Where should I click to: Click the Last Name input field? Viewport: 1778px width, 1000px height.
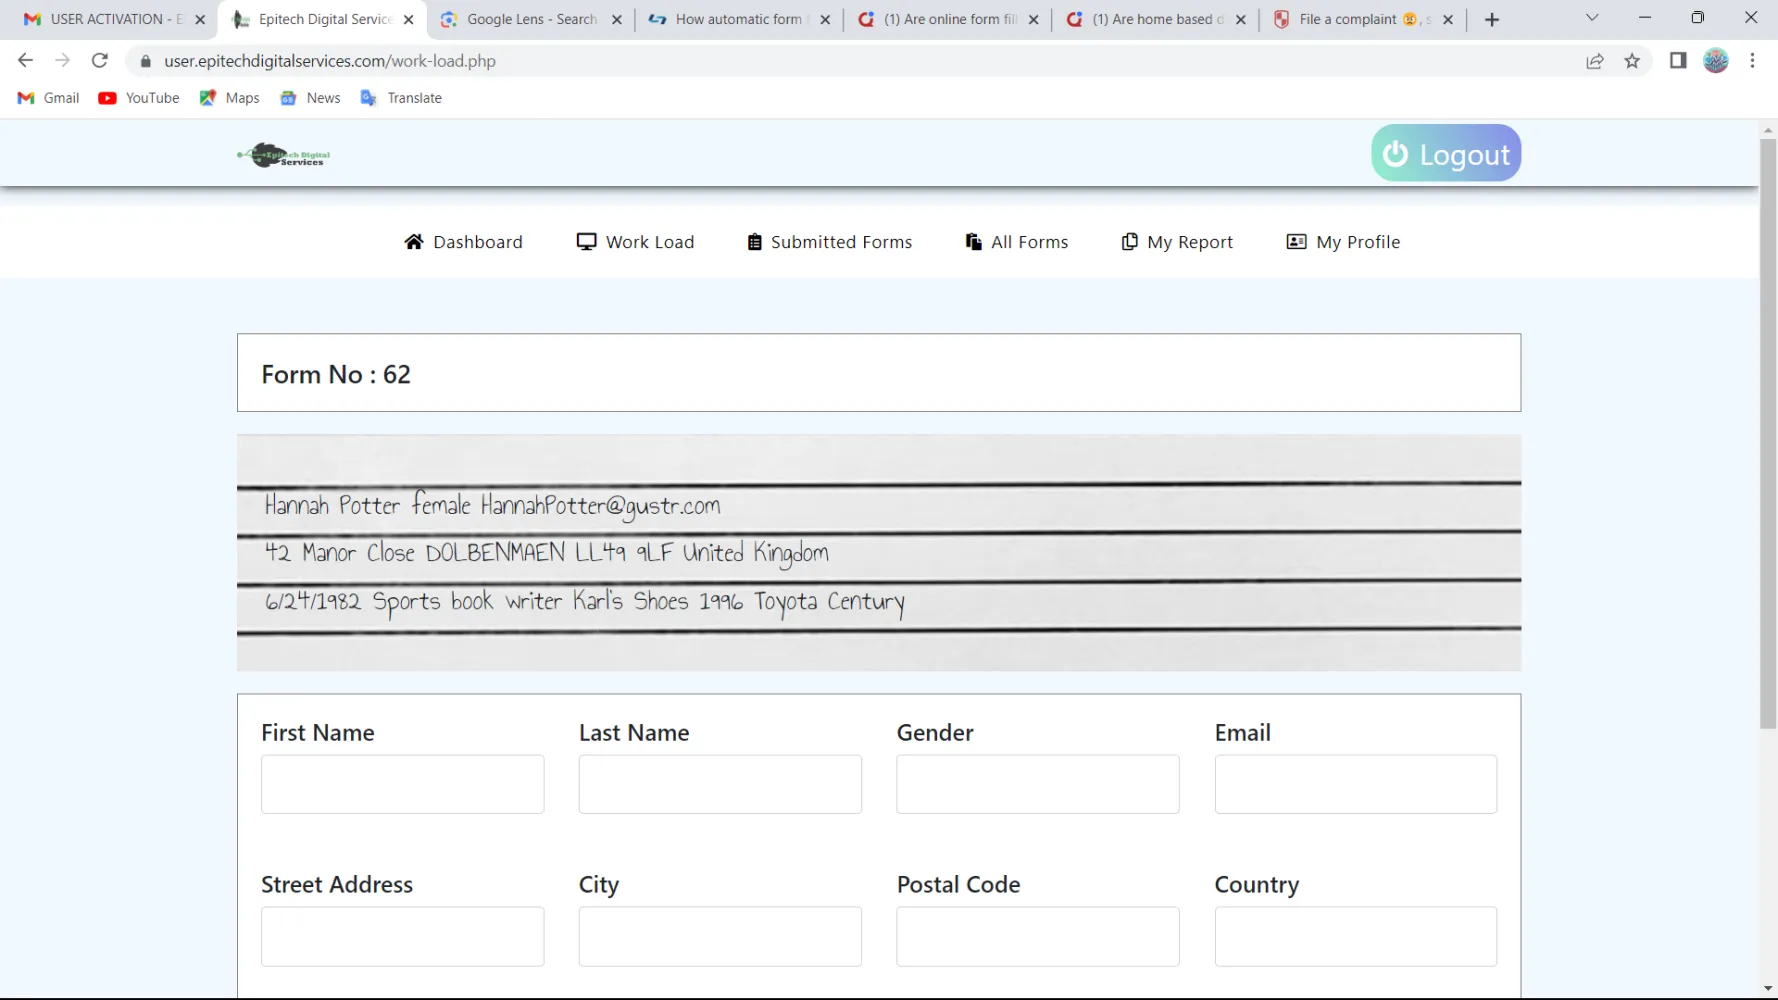pyautogui.click(x=720, y=784)
